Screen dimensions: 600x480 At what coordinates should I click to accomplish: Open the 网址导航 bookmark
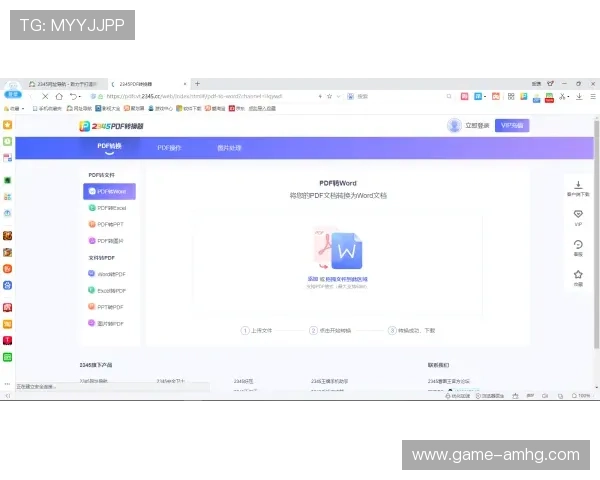point(79,108)
